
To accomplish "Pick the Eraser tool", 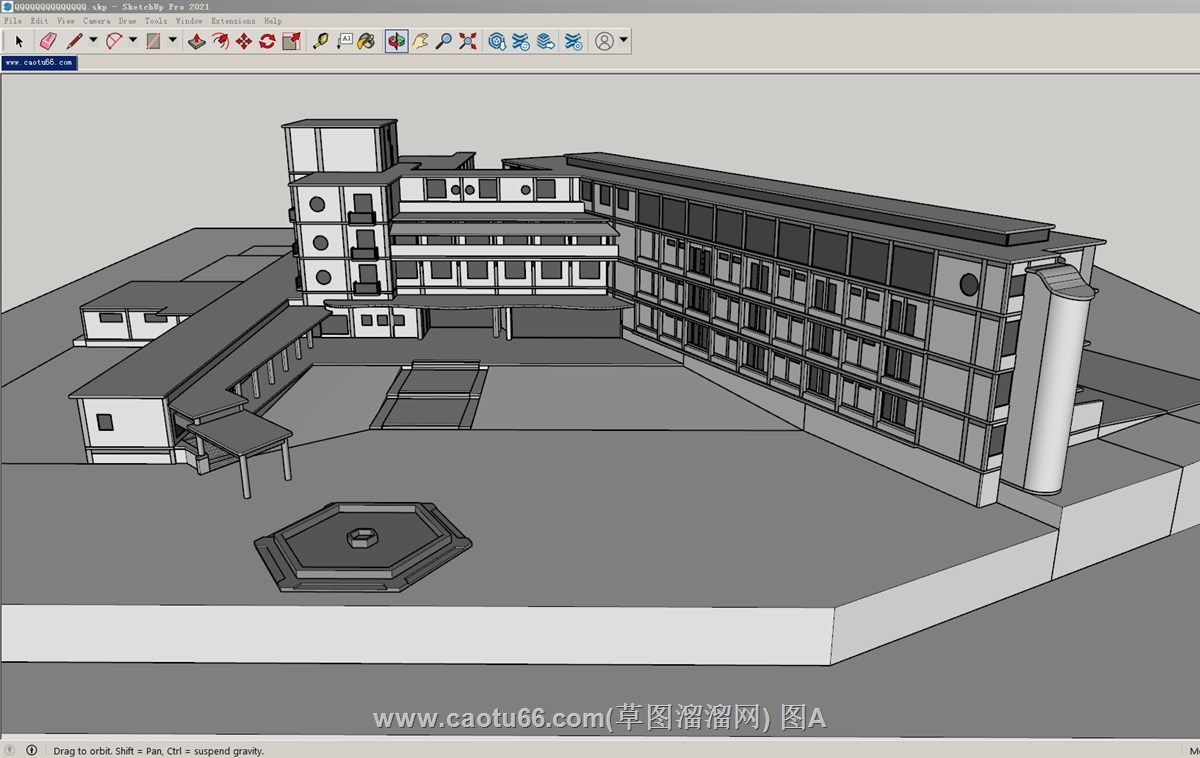I will pos(46,41).
